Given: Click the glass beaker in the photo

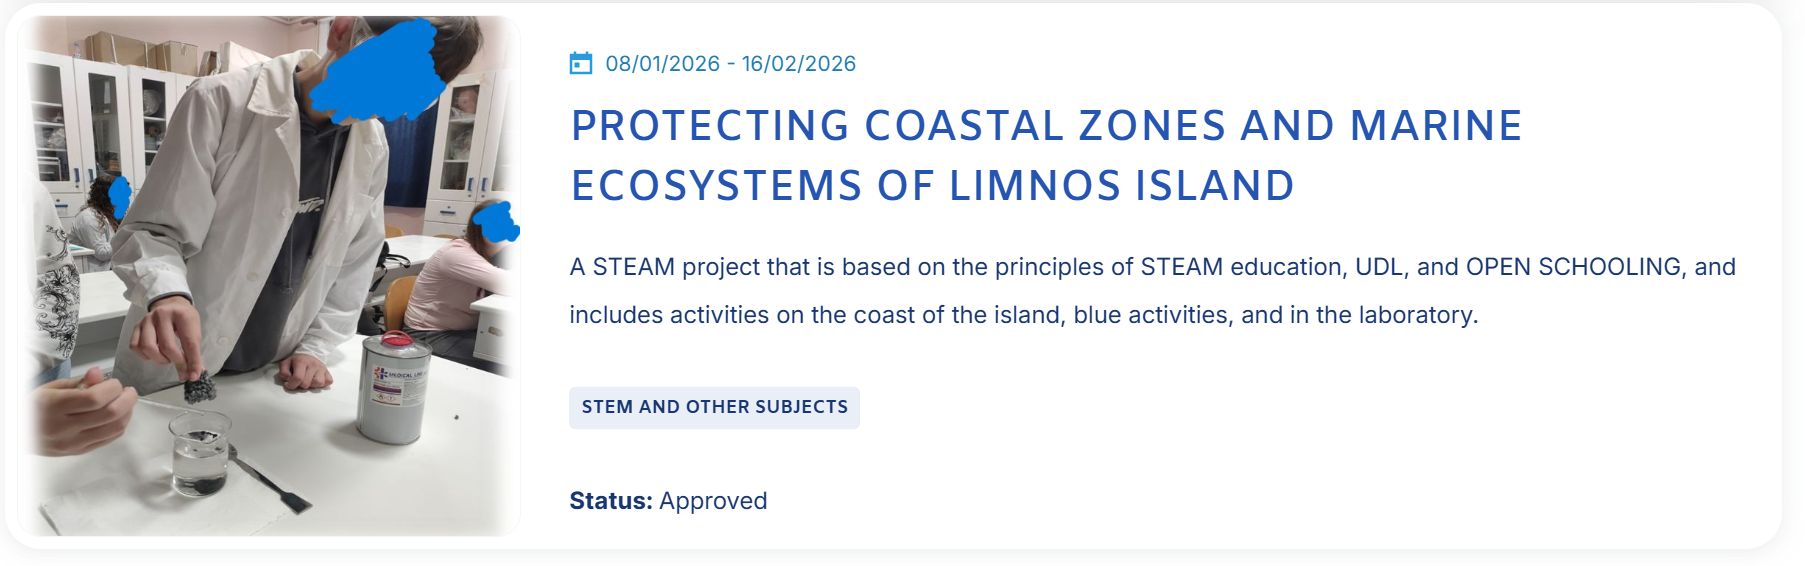Looking at the screenshot, I should click(x=200, y=455).
